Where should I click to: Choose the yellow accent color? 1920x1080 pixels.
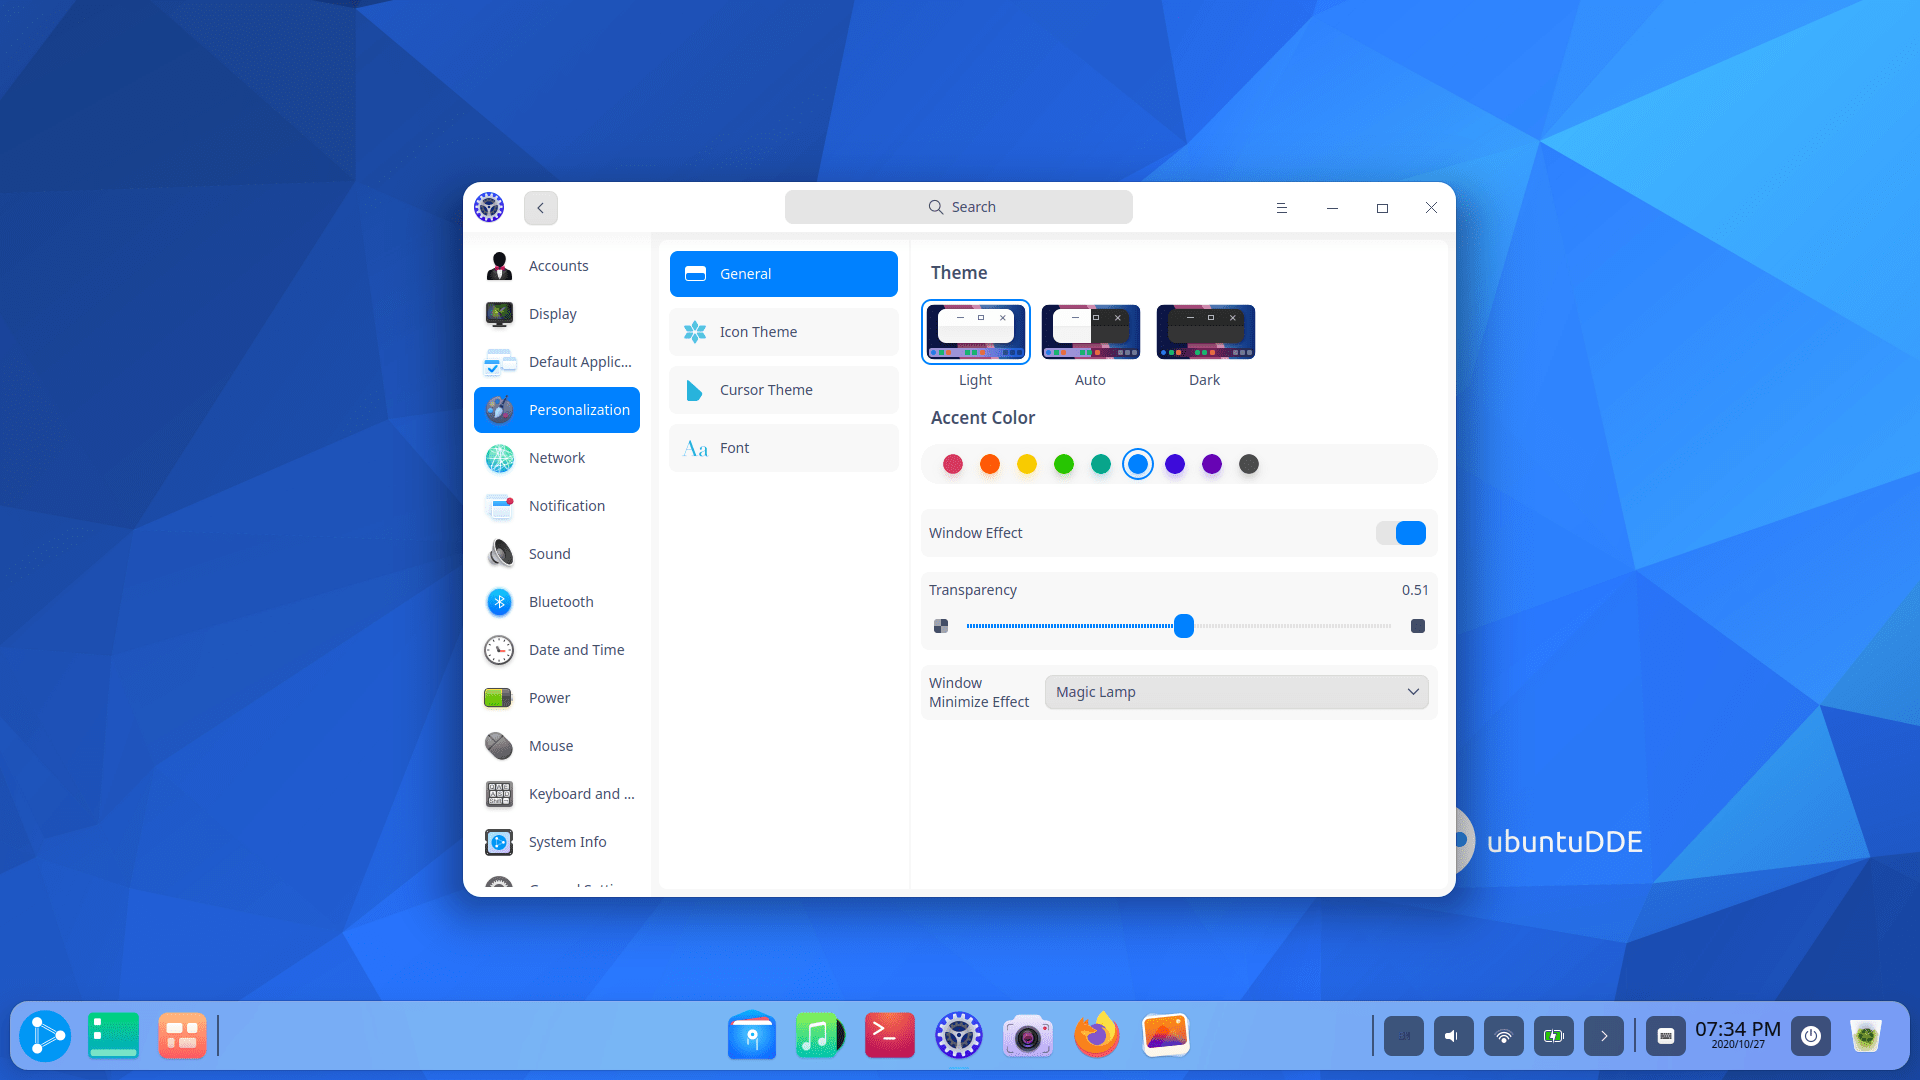click(x=1027, y=464)
